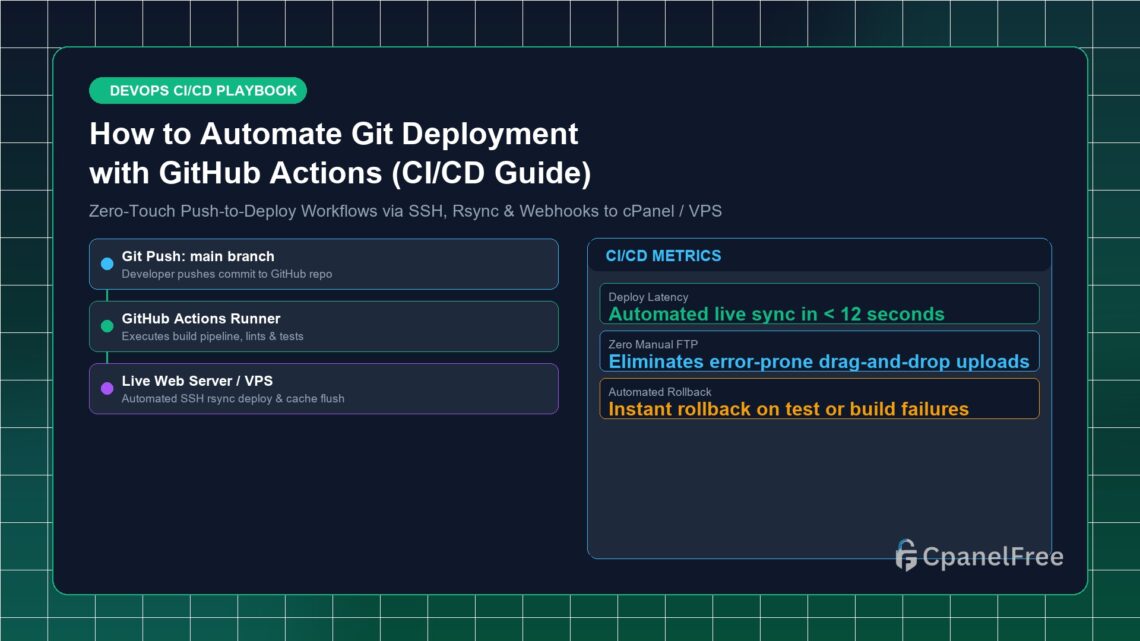This screenshot has height=641, width=1140.
Task: Select the 'Zero Manual FTP' label
Action: (x=653, y=344)
